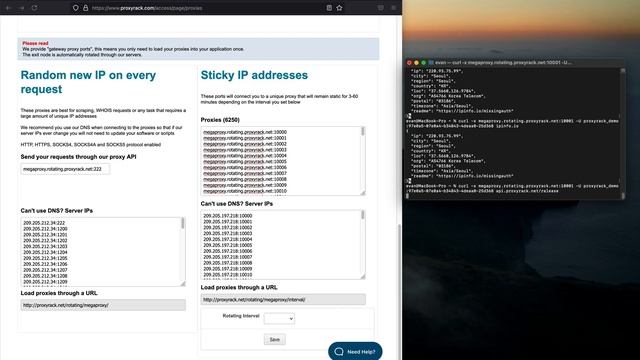This screenshot has height=360, width=640.
Task: Select proxy megaproxy.rotating.proxyrack.net:10002
Action: [245, 144]
